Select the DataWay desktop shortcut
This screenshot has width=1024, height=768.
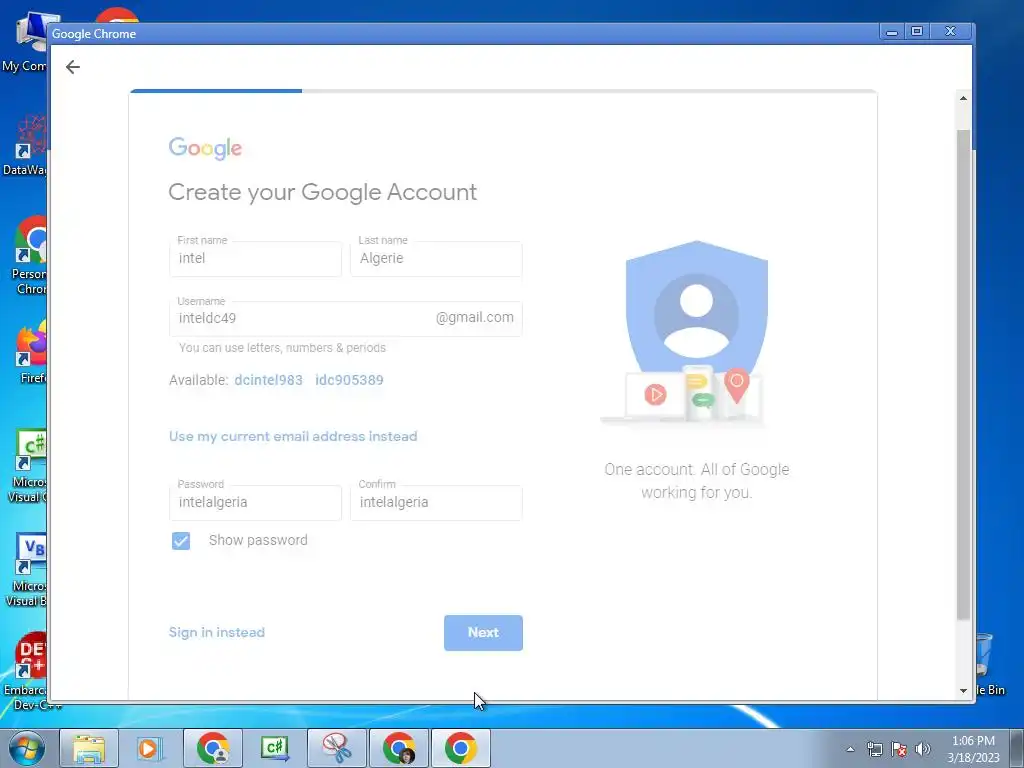tap(26, 145)
